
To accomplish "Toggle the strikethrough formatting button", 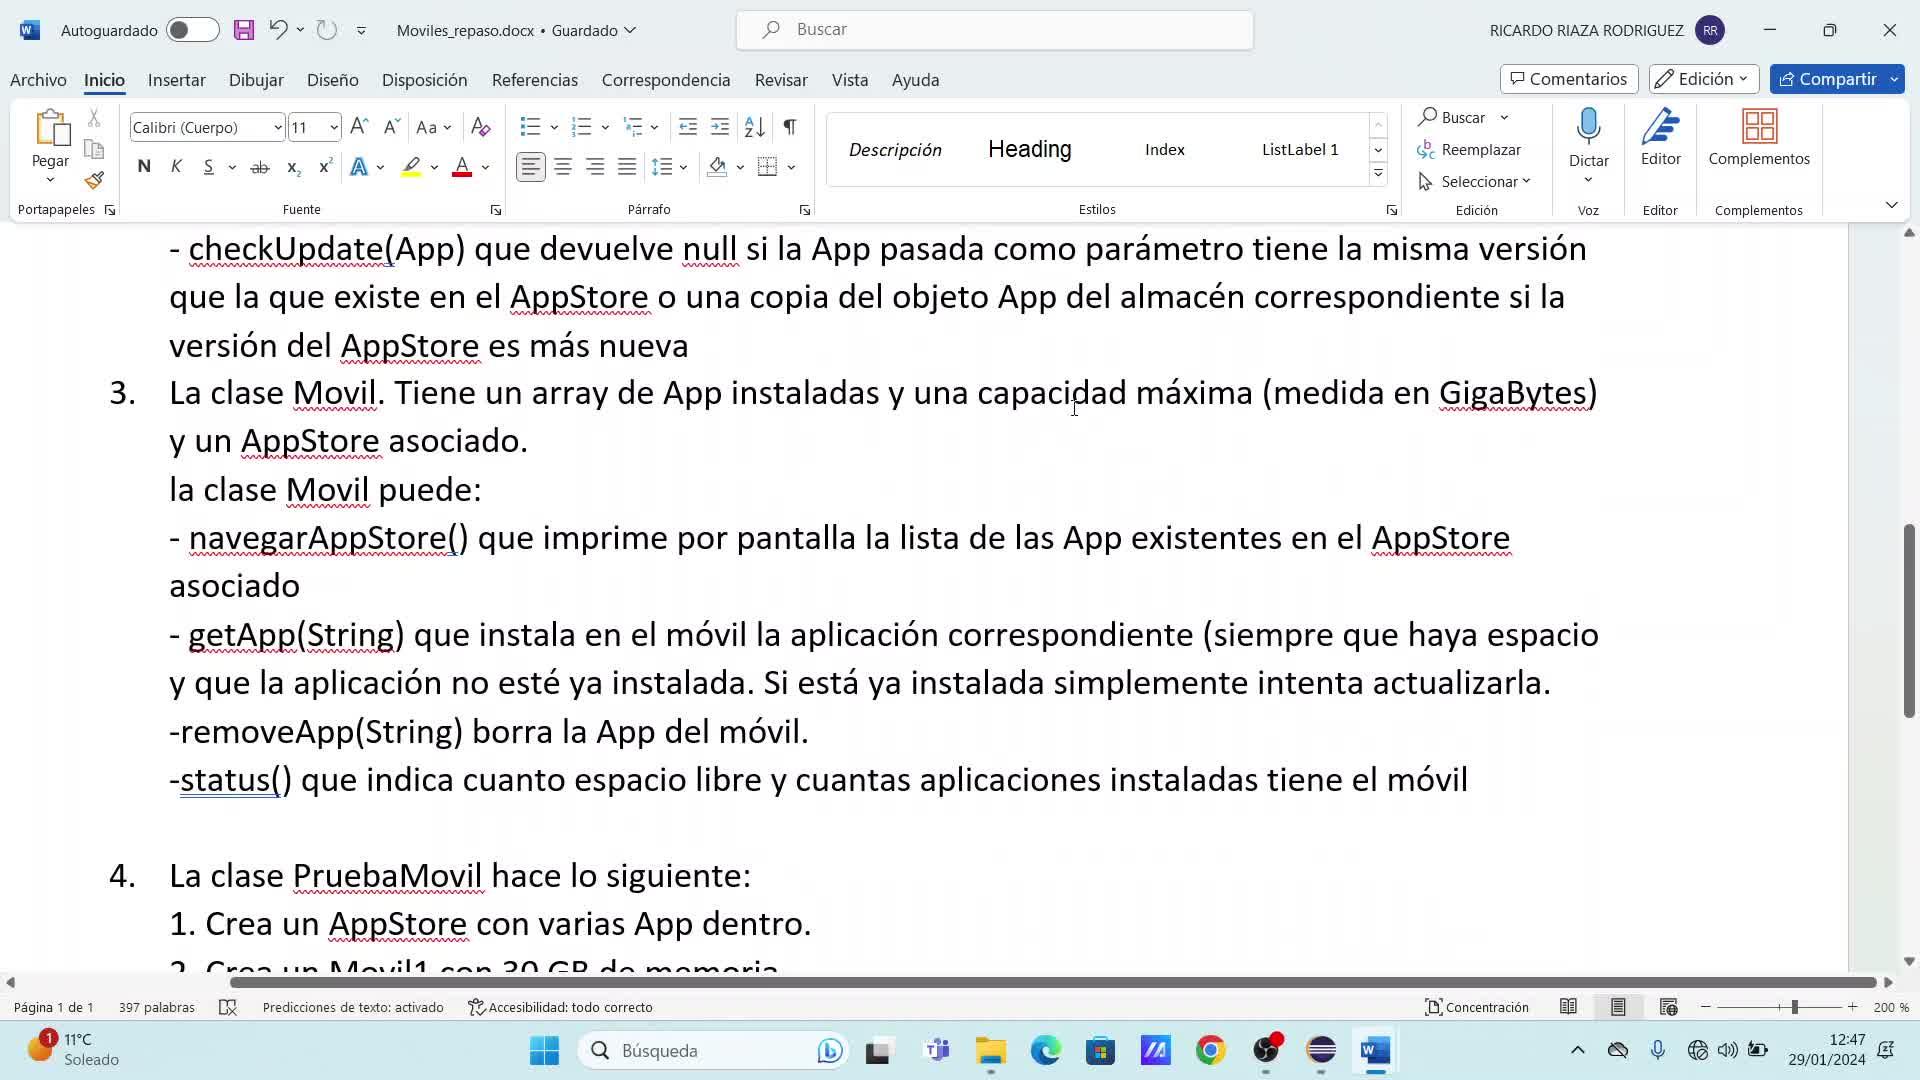I will pos(260,167).
